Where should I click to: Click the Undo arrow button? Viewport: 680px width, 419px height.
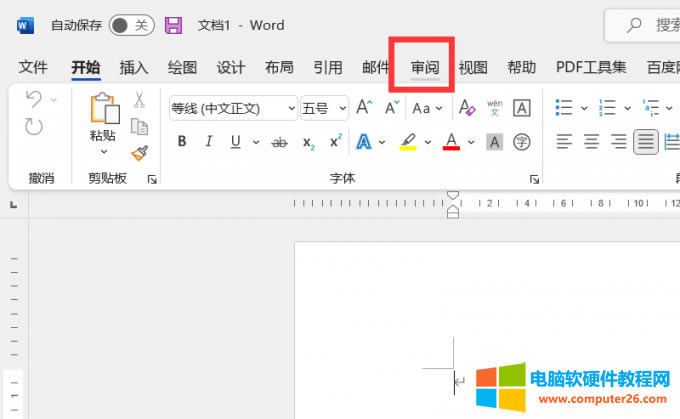33,99
